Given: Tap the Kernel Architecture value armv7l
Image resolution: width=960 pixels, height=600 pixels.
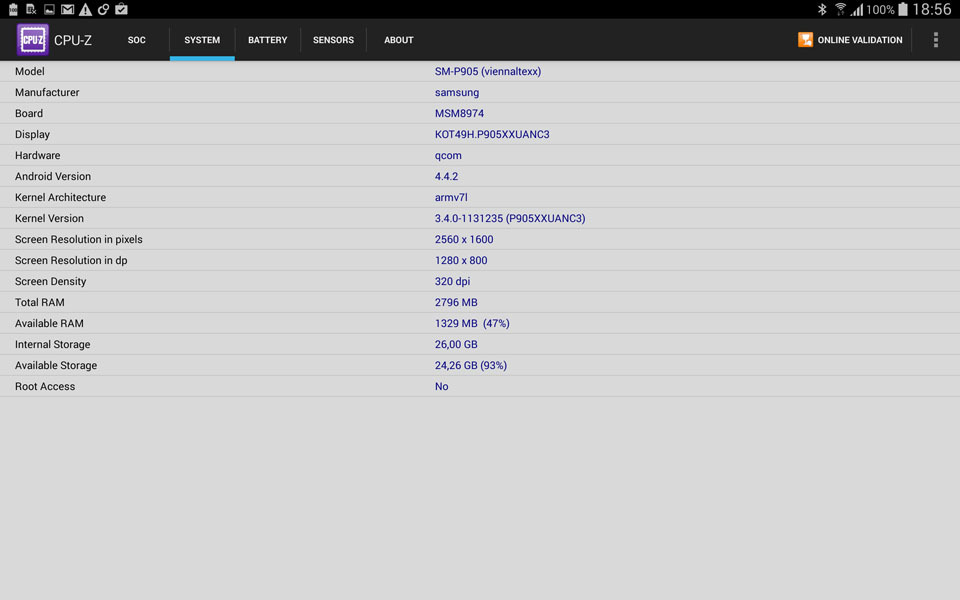Looking at the screenshot, I should pos(451,197).
